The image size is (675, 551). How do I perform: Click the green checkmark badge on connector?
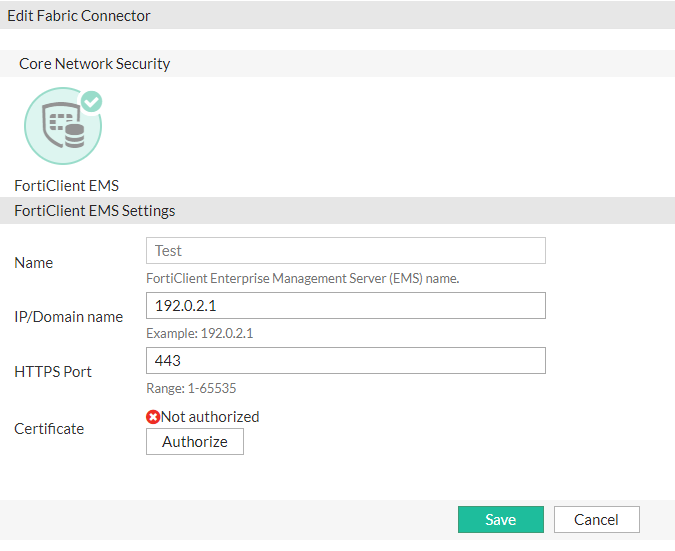(92, 101)
